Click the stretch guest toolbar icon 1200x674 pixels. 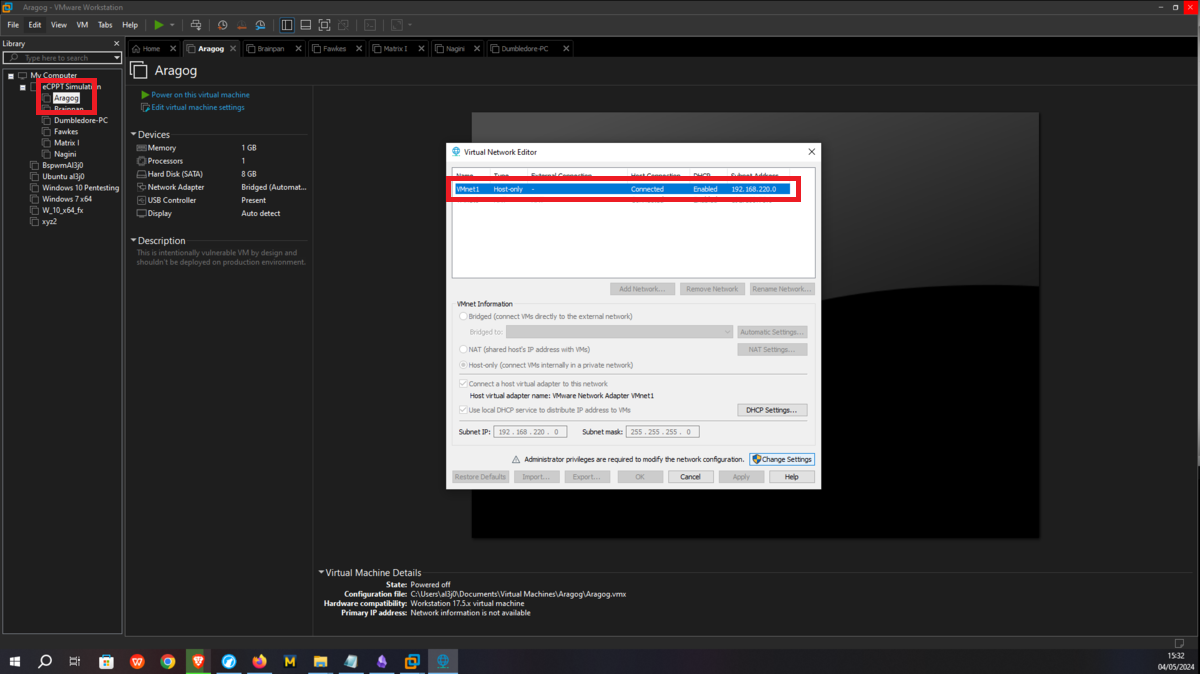(x=397, y=25)
